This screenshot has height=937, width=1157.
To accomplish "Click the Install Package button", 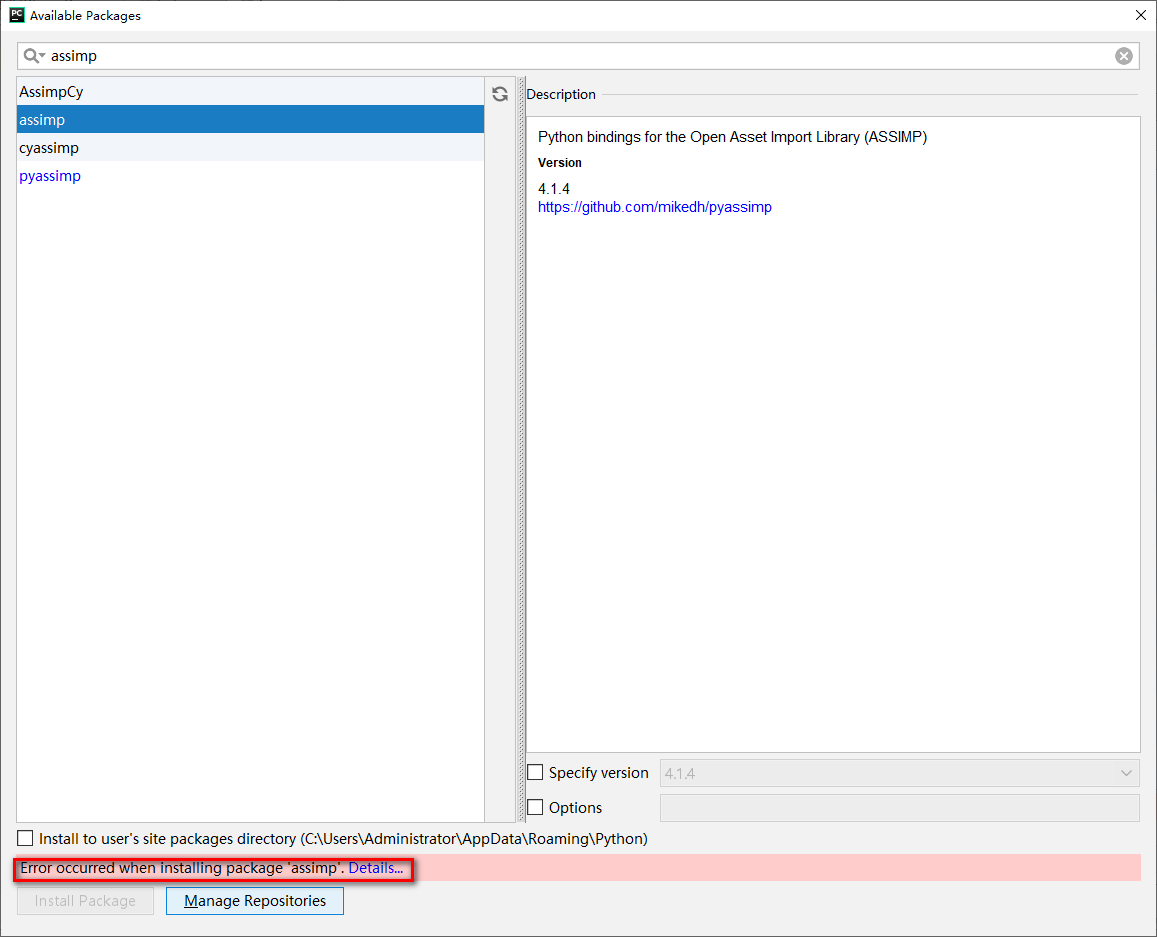I will click(85, 900).
